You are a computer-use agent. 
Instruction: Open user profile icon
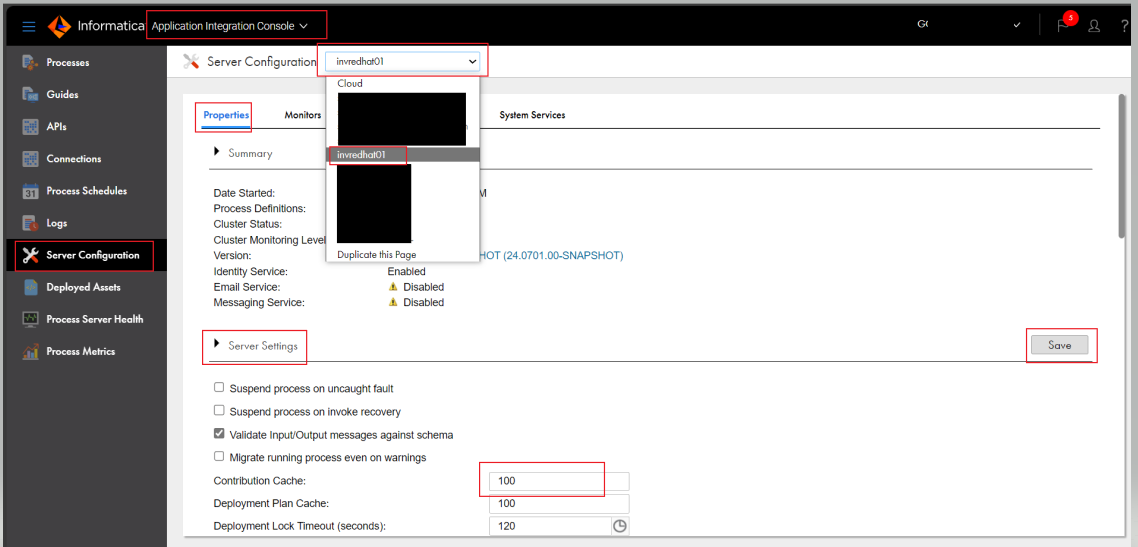[x=1094, y=26]
